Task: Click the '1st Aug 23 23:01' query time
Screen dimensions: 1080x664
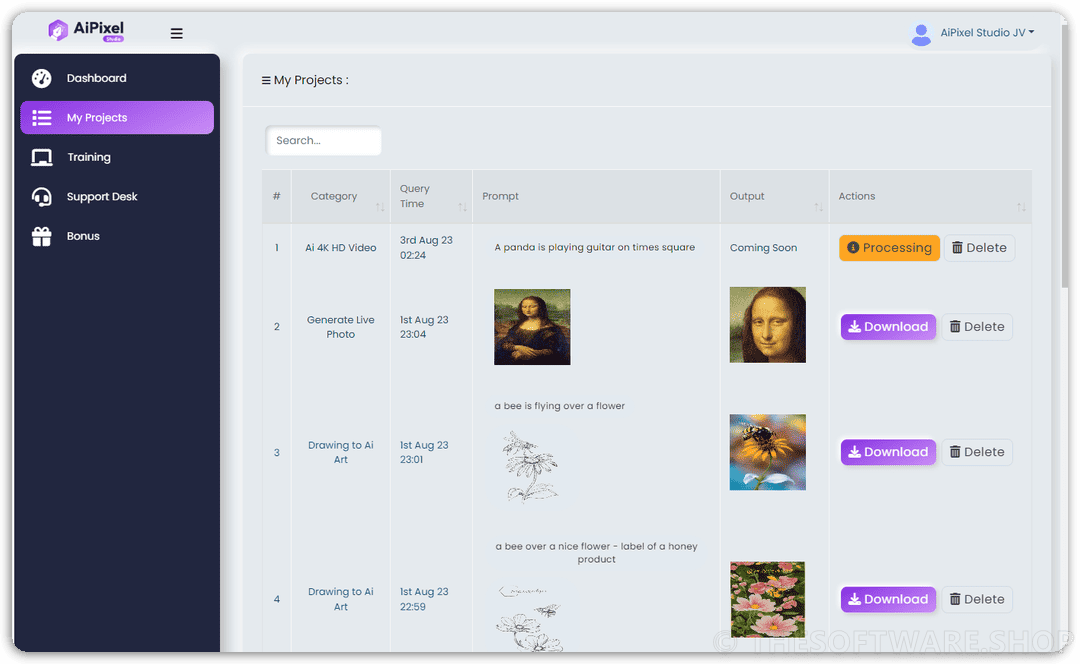Action: point(424,453)
